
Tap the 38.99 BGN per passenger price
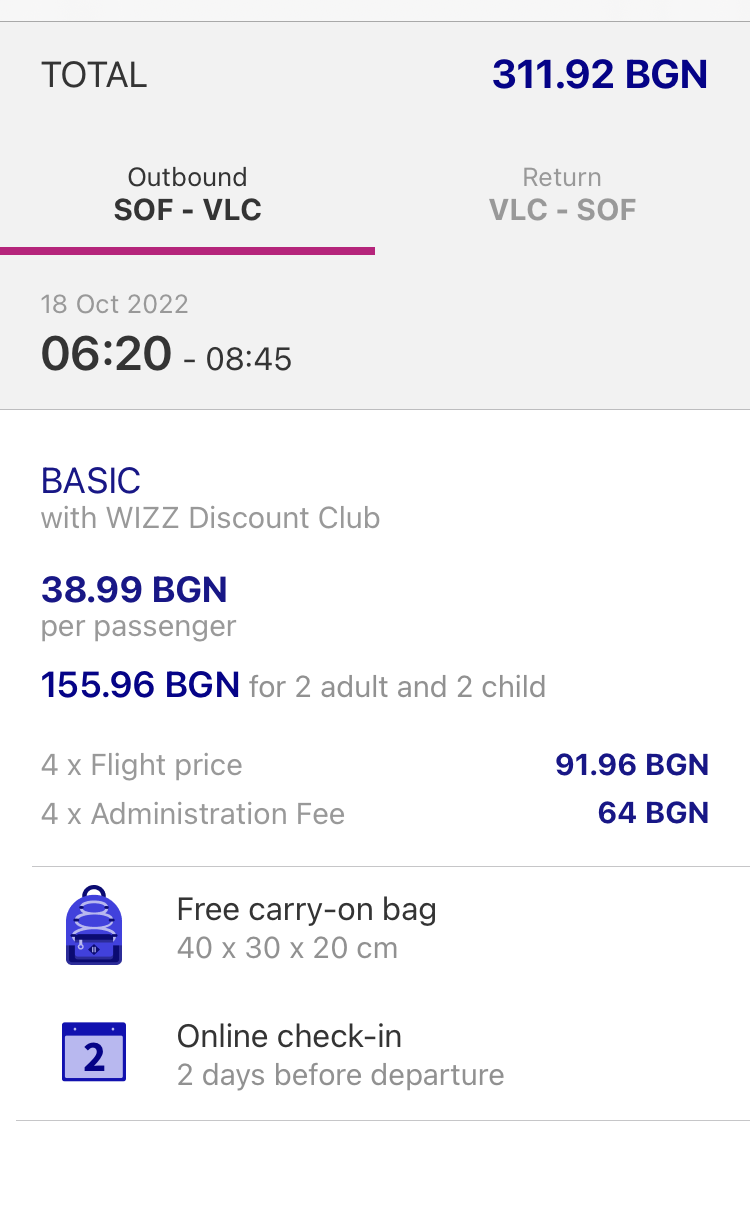point(134,590)
